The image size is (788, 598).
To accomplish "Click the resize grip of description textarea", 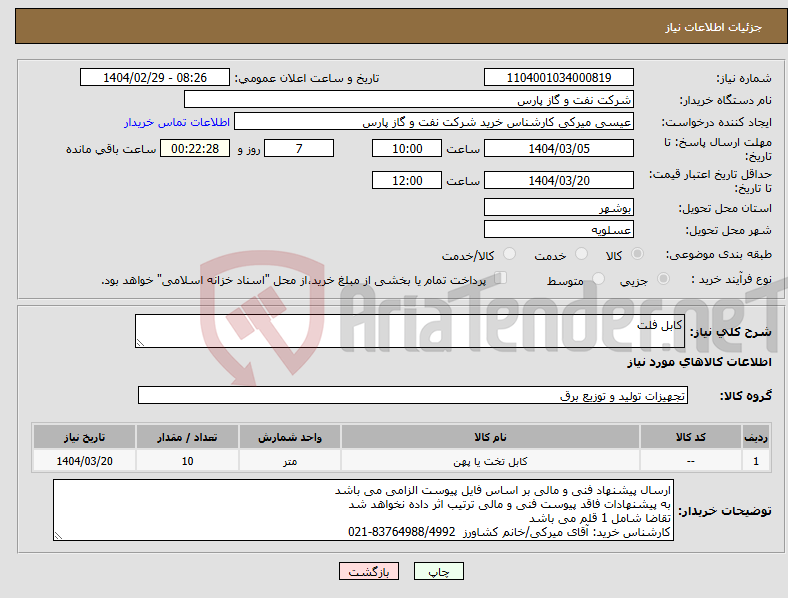I will click(x=140, y=343).
